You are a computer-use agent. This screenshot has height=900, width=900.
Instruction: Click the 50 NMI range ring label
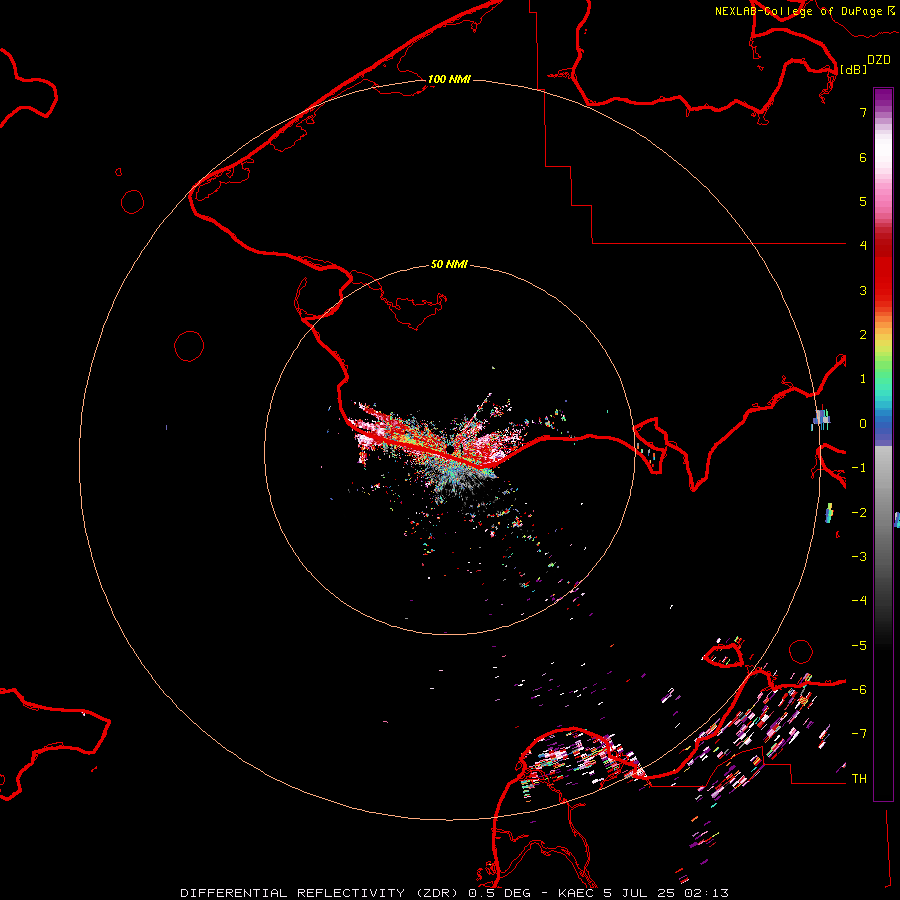click(449, 264)
